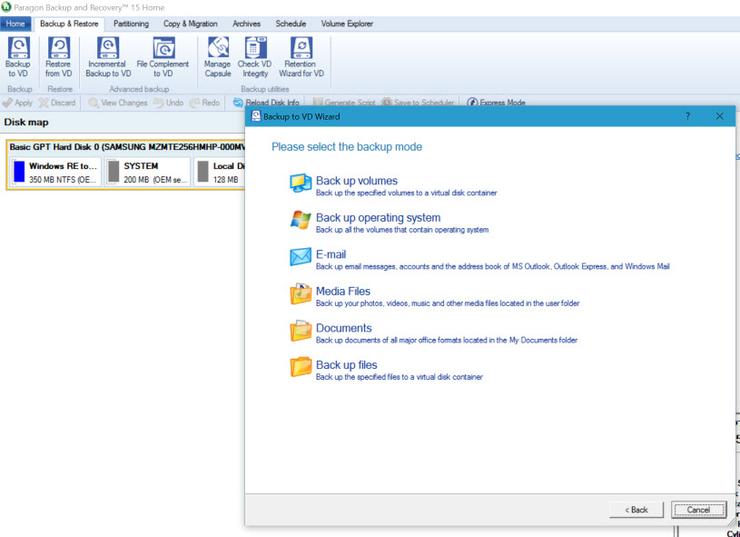
Task: Click Undo in the toolbar
Action: [x=168, y=102]
